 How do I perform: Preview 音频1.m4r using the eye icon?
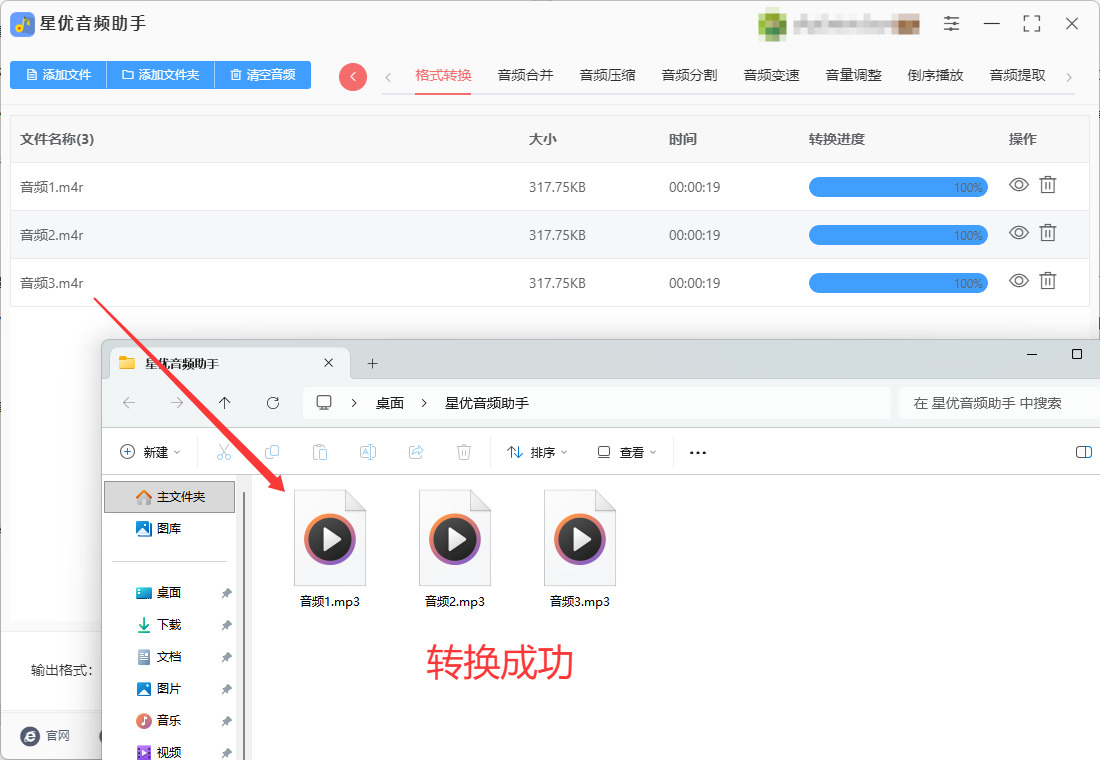point(1019,185)
